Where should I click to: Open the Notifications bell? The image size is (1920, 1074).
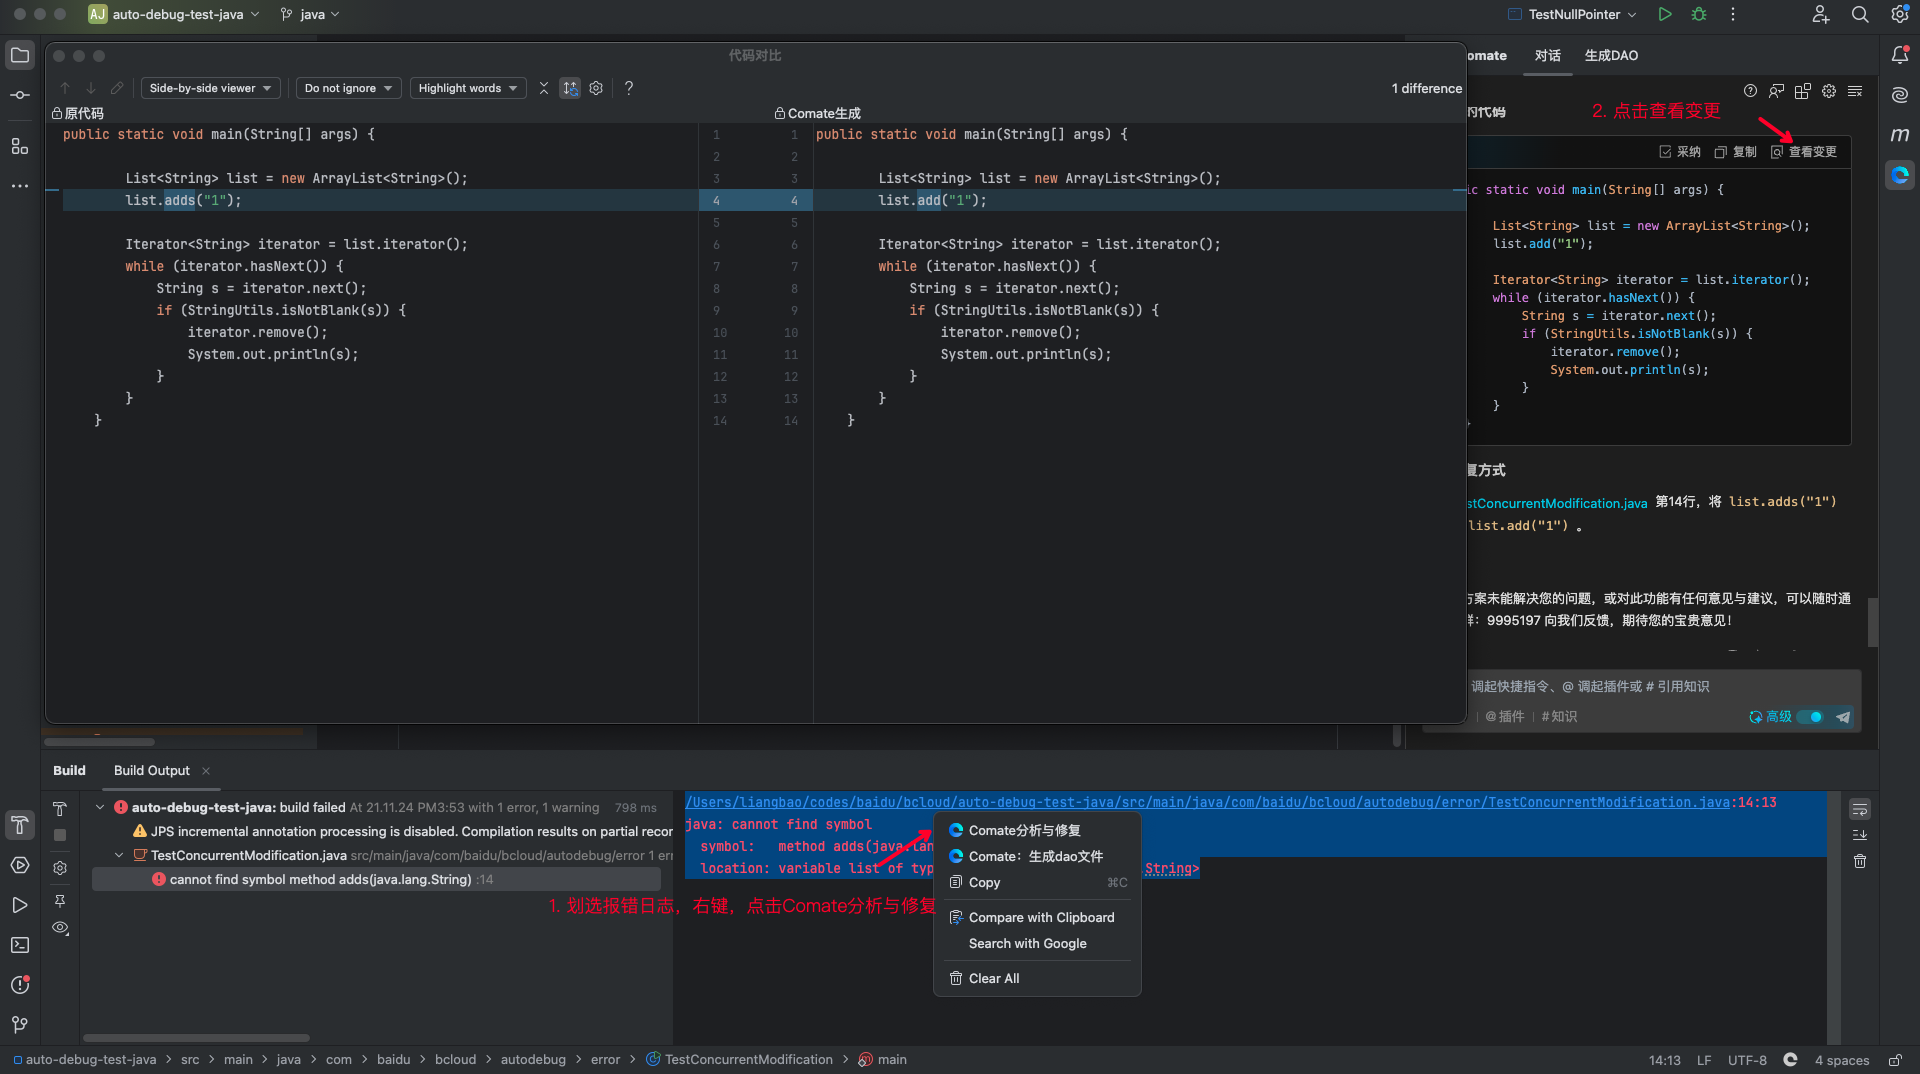tap(1900, 55)
